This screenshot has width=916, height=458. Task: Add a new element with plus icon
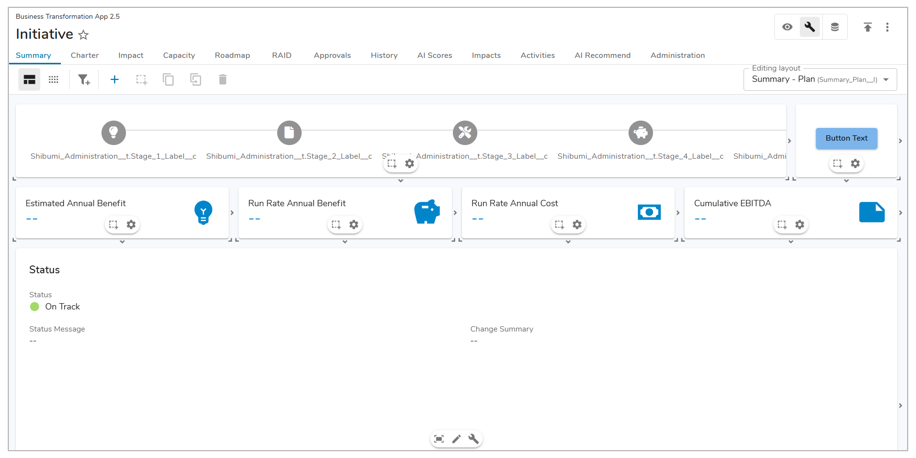coord(114,80)
